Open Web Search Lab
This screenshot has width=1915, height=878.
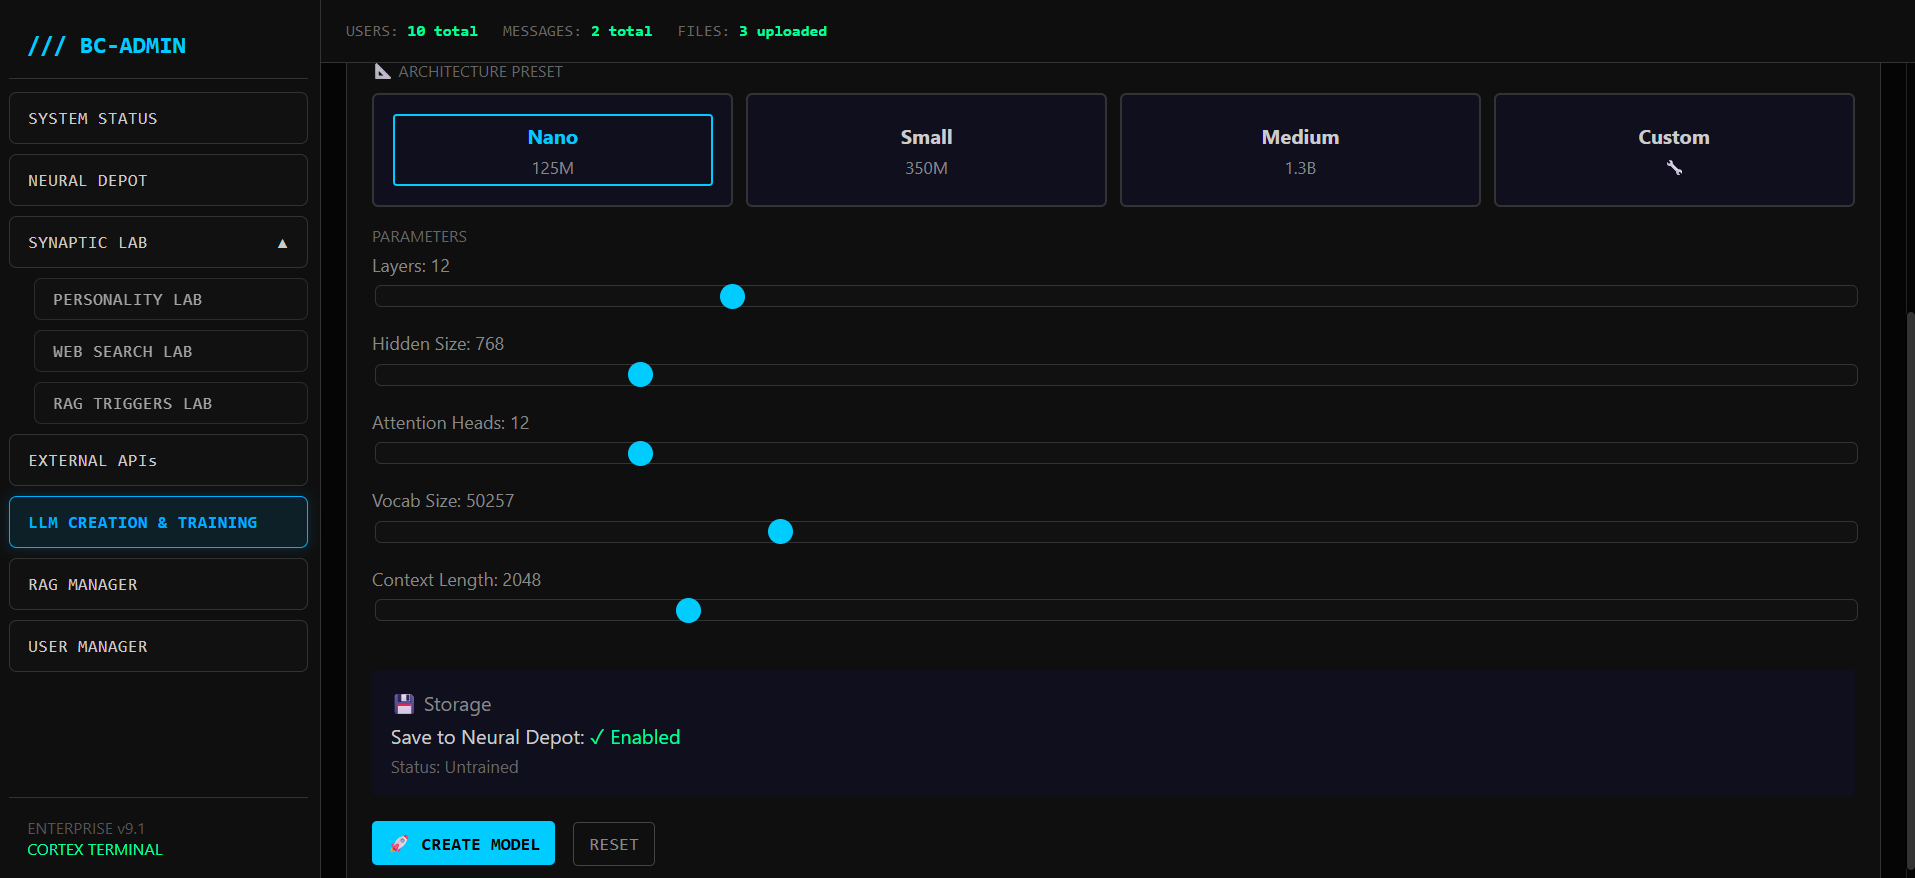pos(170,351)
